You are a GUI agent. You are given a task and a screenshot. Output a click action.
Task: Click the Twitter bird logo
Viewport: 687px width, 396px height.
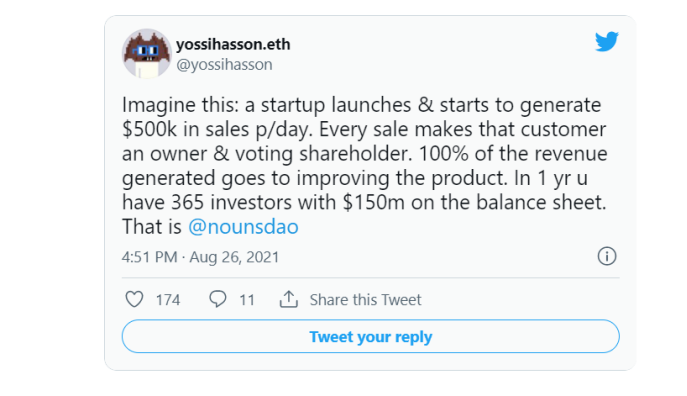pos(607,41)
